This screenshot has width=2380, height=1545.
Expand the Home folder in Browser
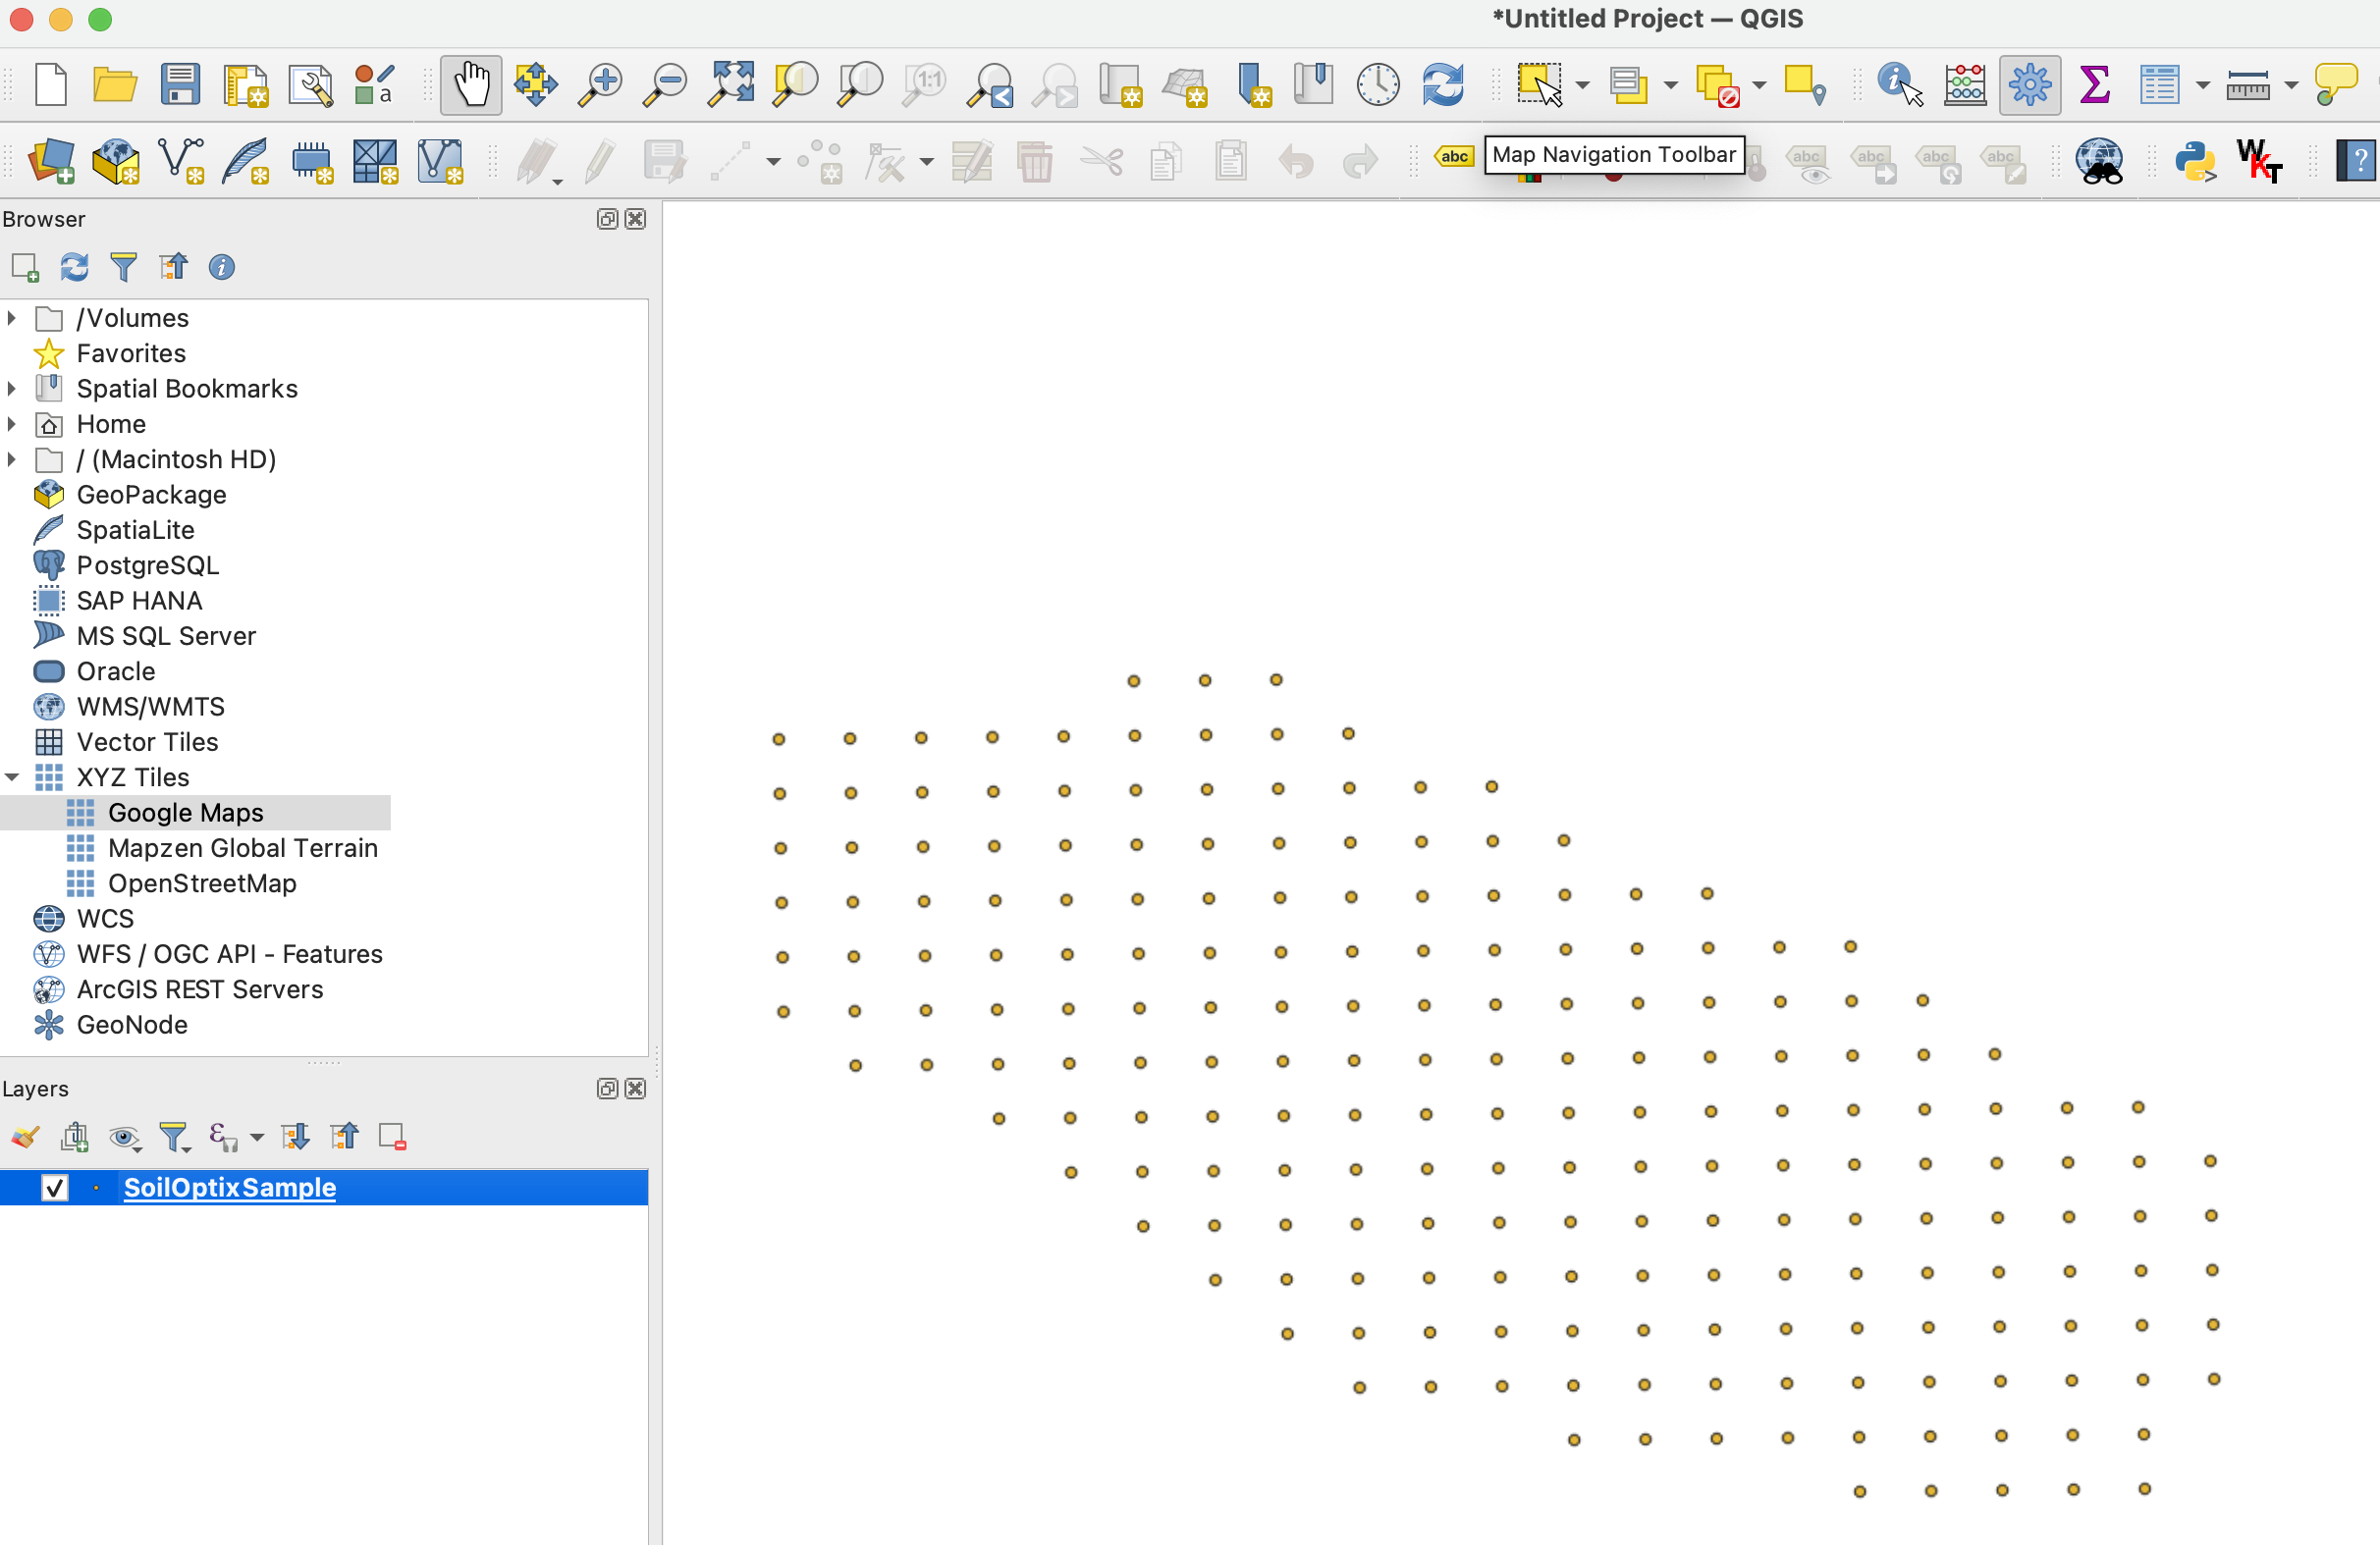tap(12, 424)
